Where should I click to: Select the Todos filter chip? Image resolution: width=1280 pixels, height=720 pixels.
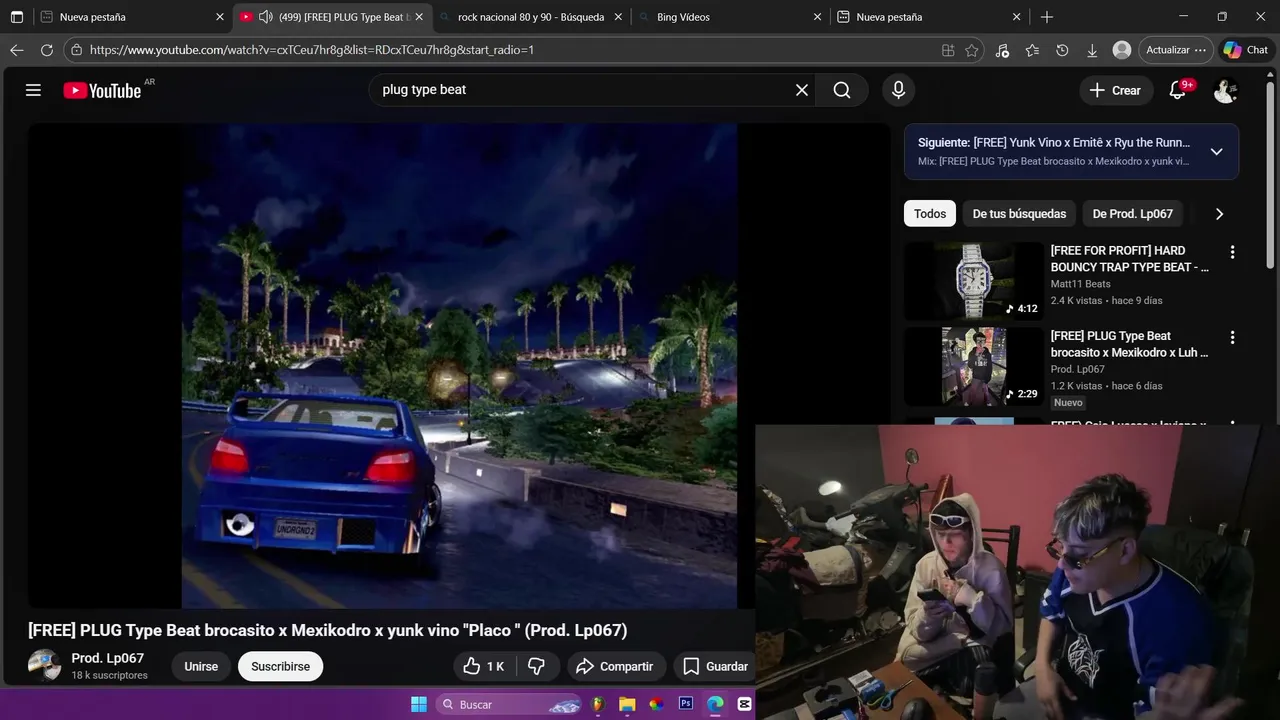[929, 214]
